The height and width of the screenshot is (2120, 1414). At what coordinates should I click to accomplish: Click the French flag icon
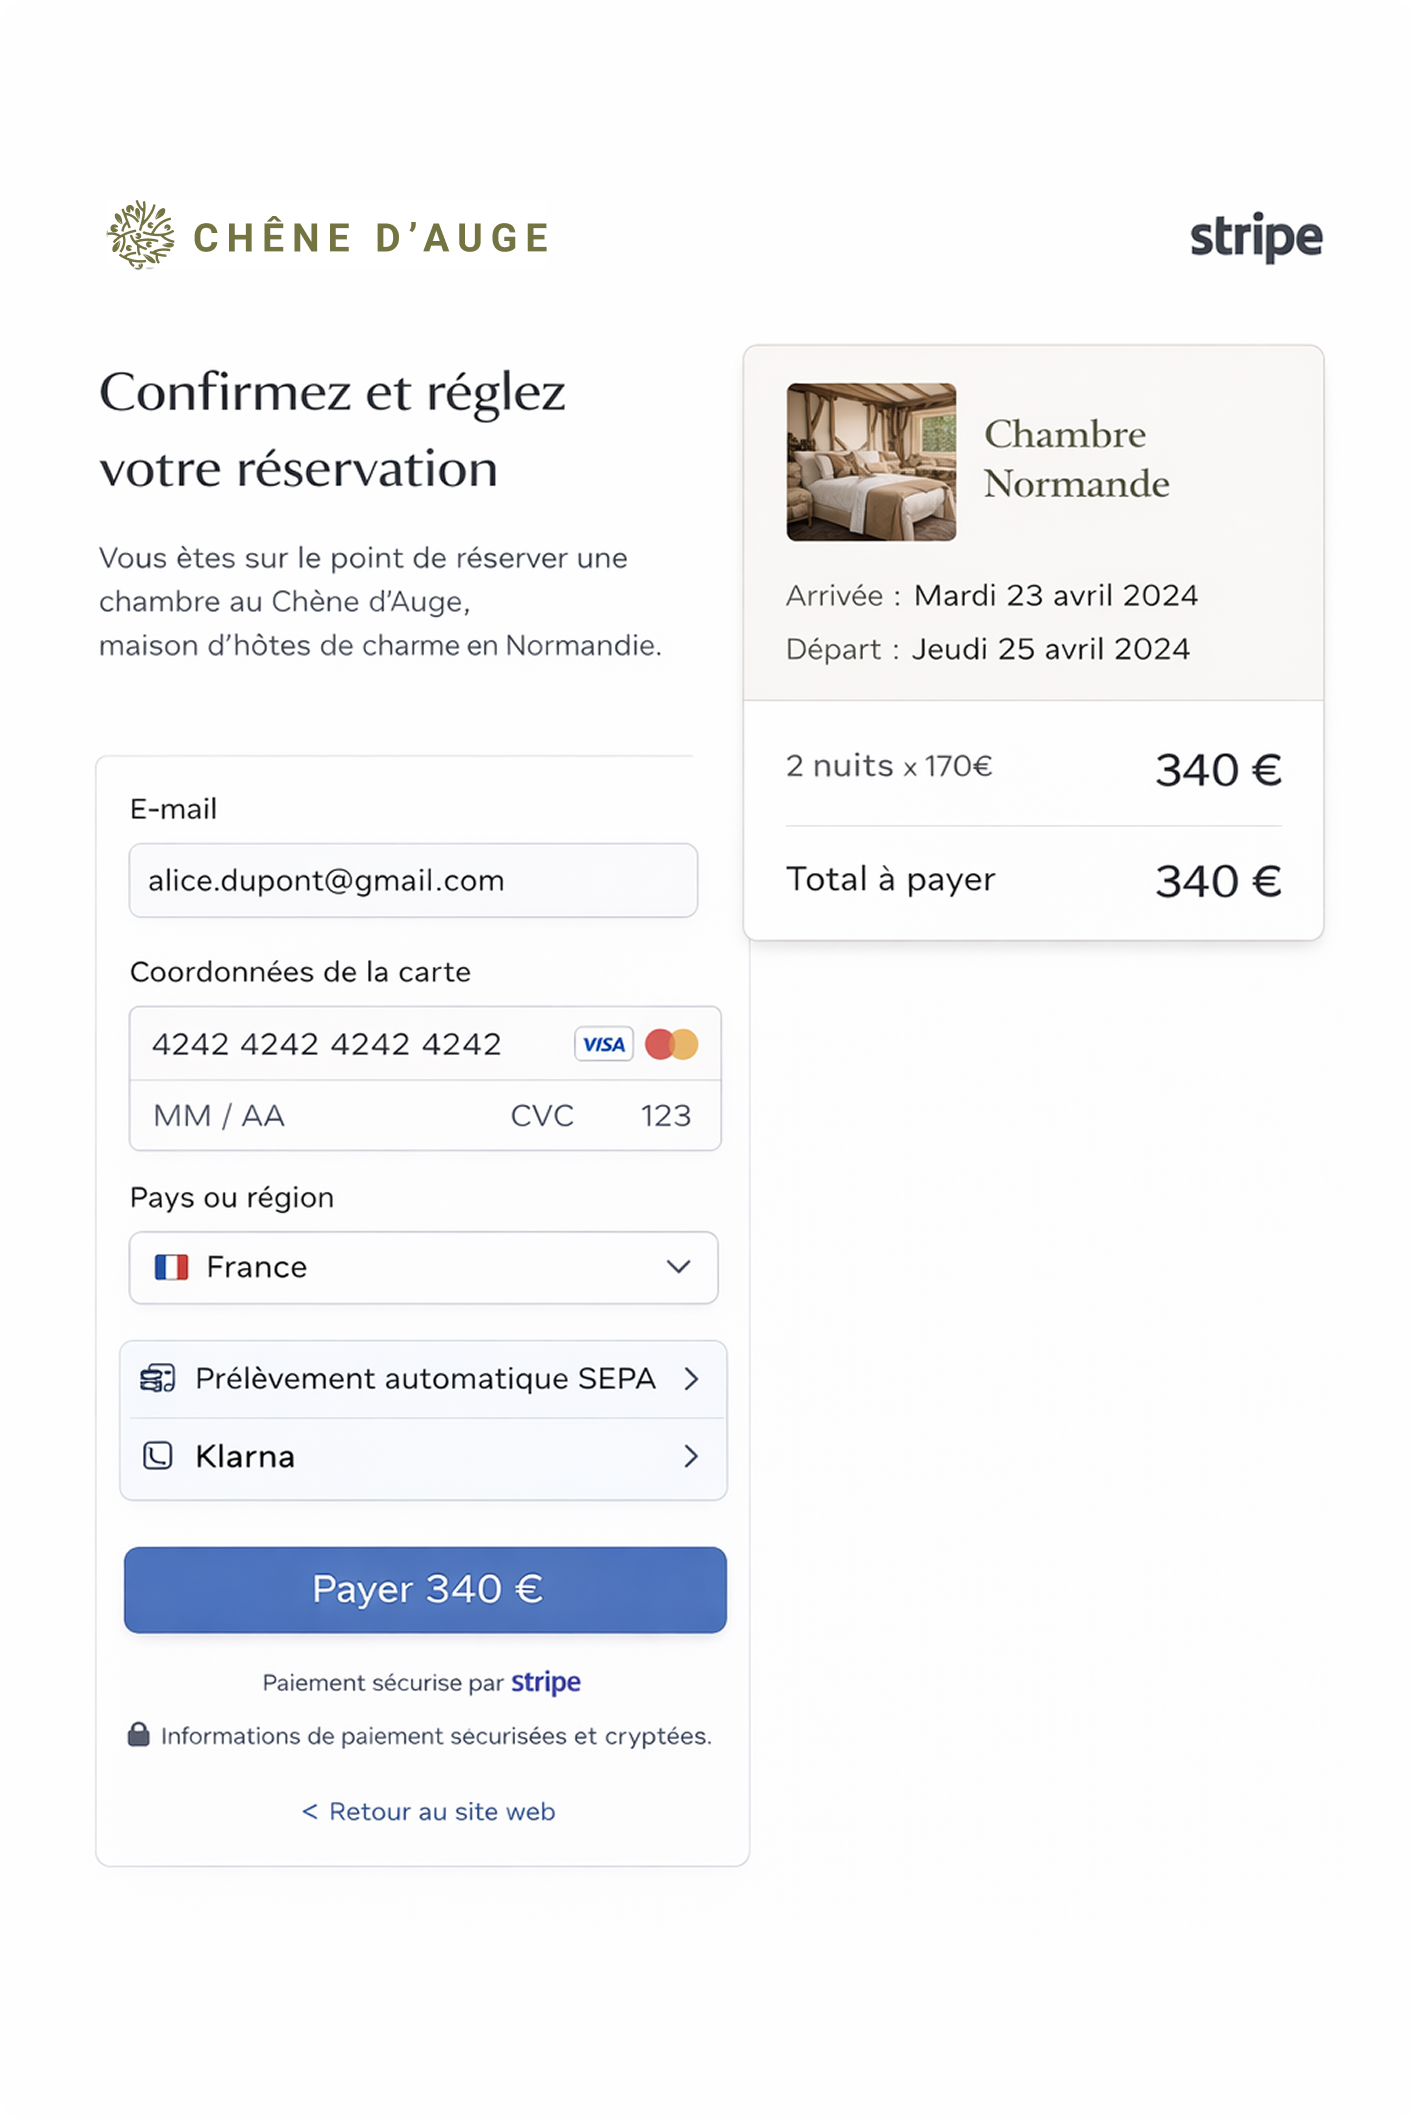[172, 1267]
